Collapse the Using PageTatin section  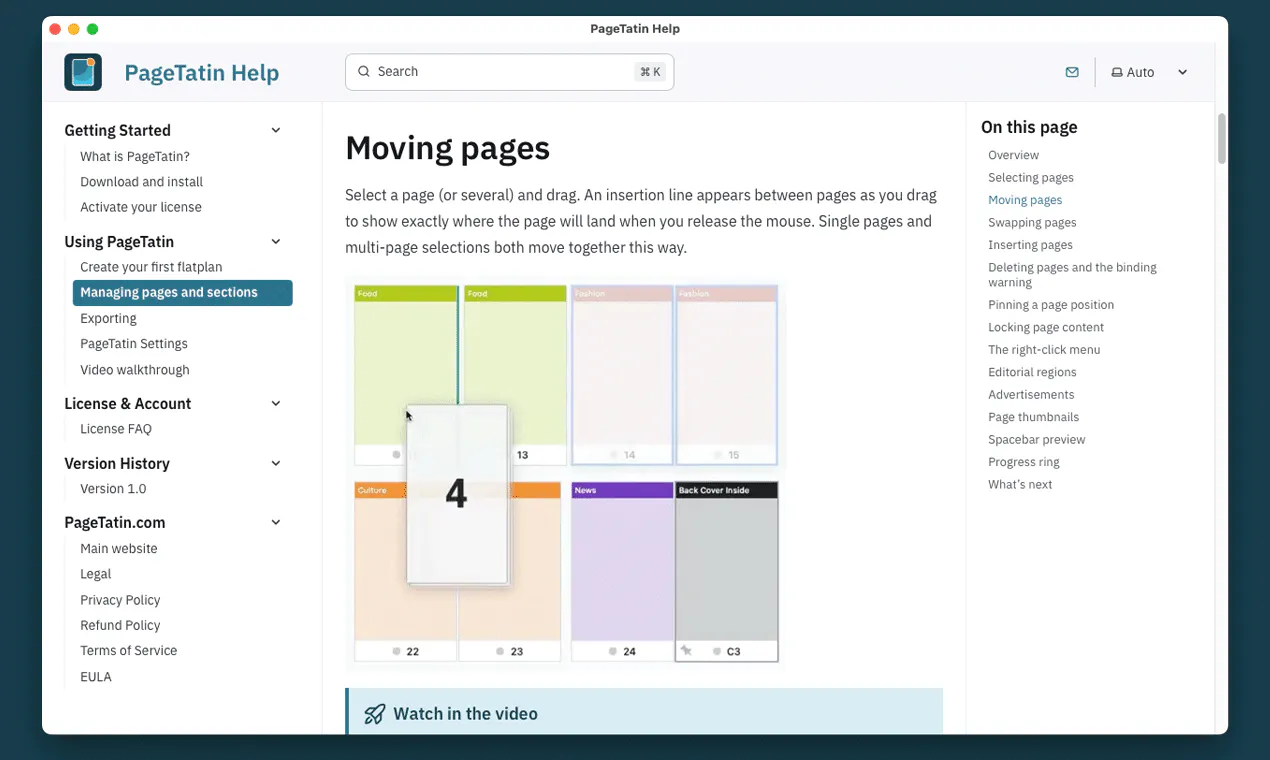tap(276, 241)
